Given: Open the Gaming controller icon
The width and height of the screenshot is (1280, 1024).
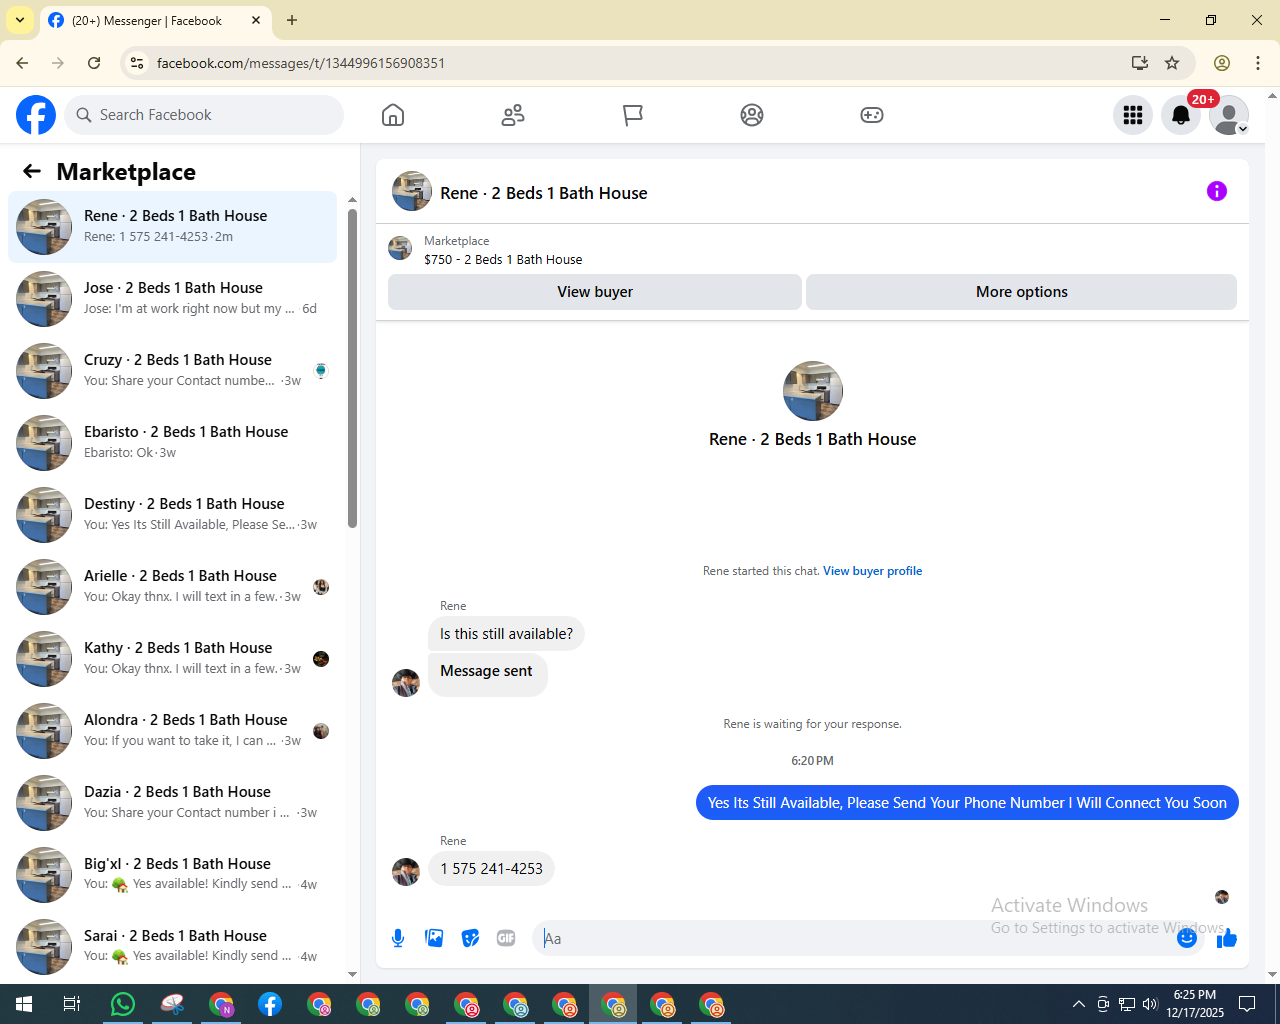Looking at the screenshot, I should pos(872,115).
